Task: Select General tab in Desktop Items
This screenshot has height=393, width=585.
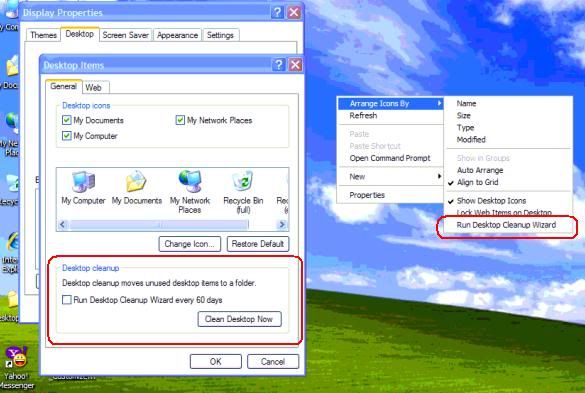Action: [x=63, y=86]
